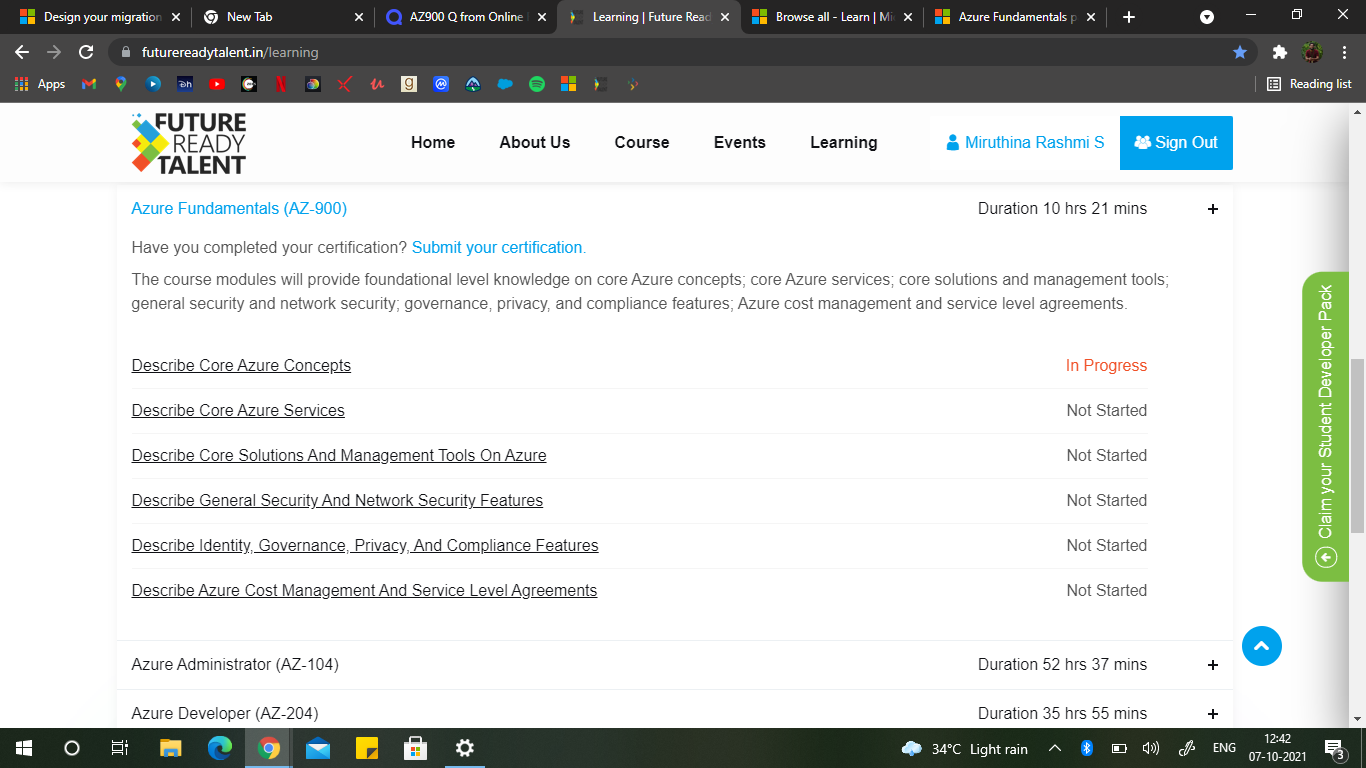Image resolution: width=1366 pixels, height=768 pixels.
Task: Open Miruthina Rashmi S profile link
Action: (x=1025, y=142)
